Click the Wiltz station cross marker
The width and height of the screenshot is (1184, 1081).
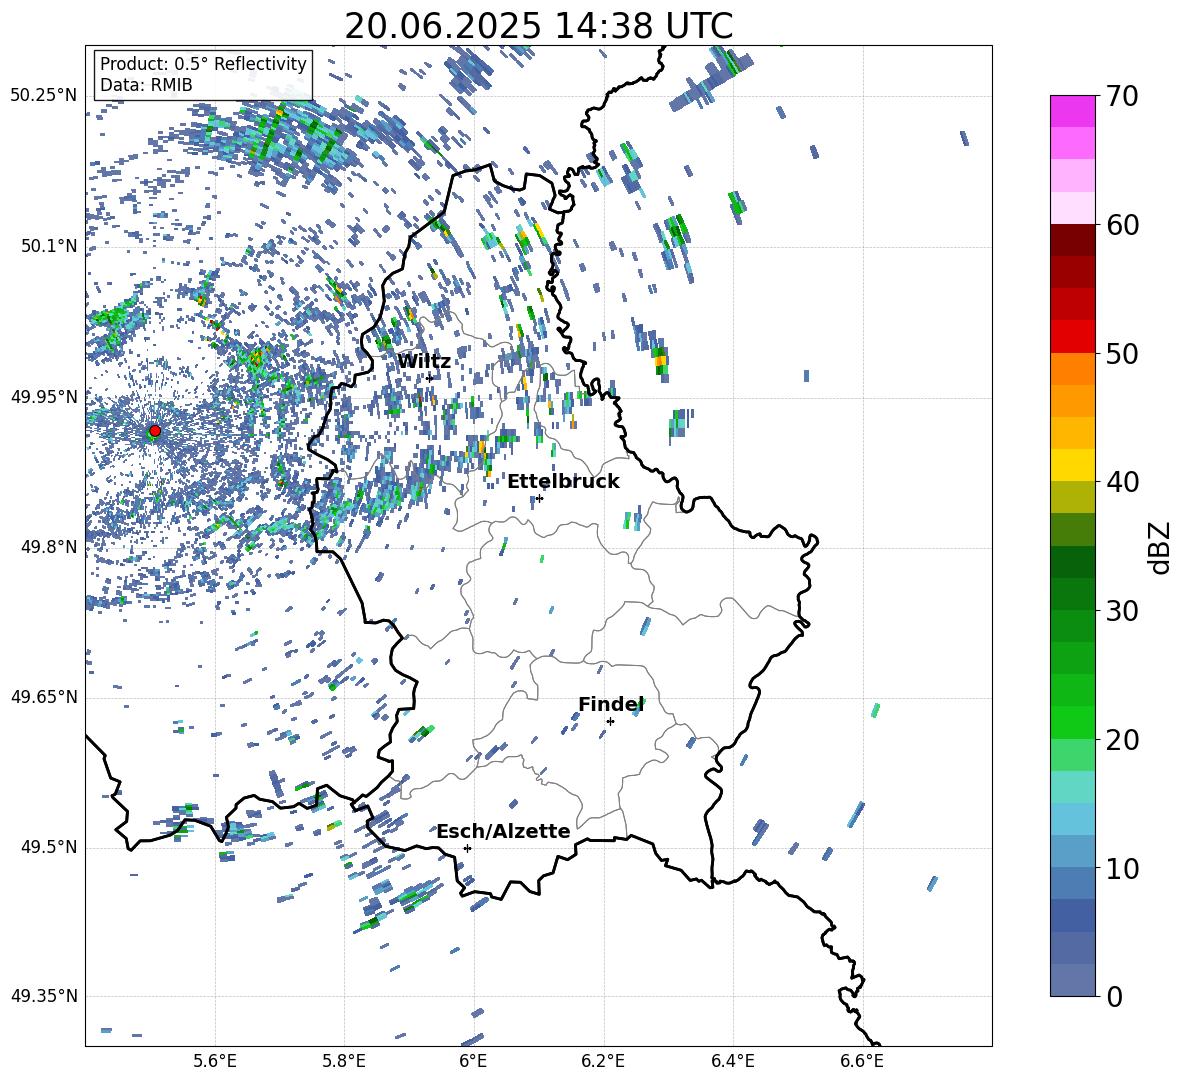click(x=430, y=377)
